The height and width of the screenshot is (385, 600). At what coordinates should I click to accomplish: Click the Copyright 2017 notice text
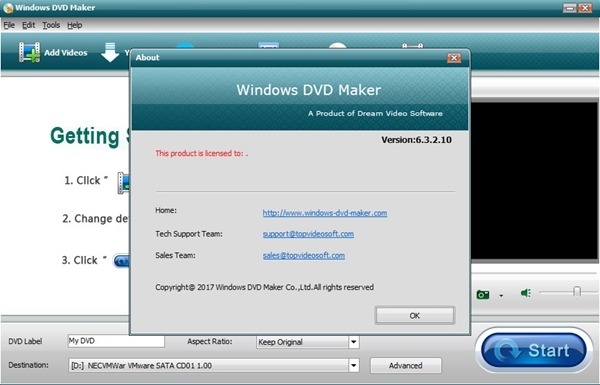pyautogui.click(x=264, y=287)
